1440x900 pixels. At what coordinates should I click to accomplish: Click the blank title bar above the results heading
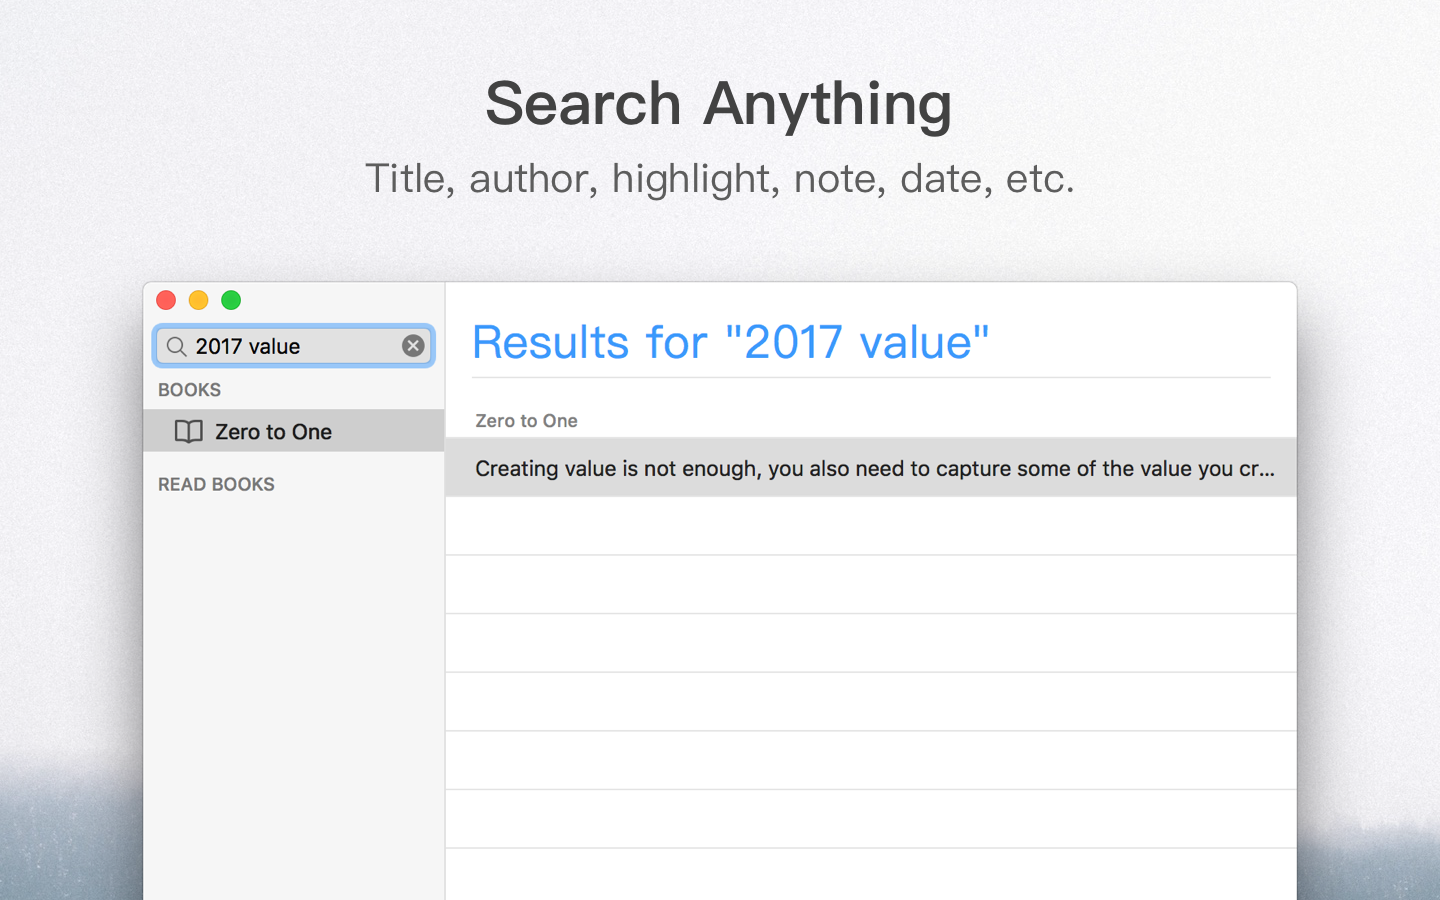pos(870,298)
